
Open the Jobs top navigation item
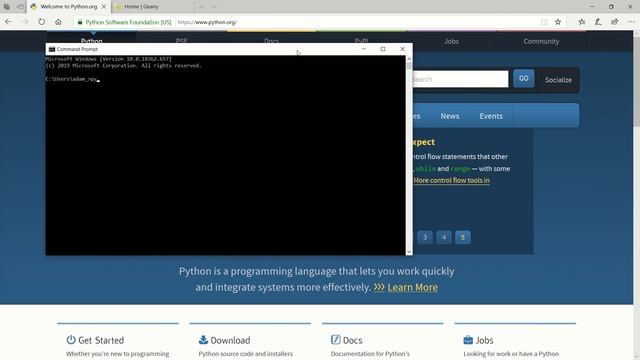(451, 41)
